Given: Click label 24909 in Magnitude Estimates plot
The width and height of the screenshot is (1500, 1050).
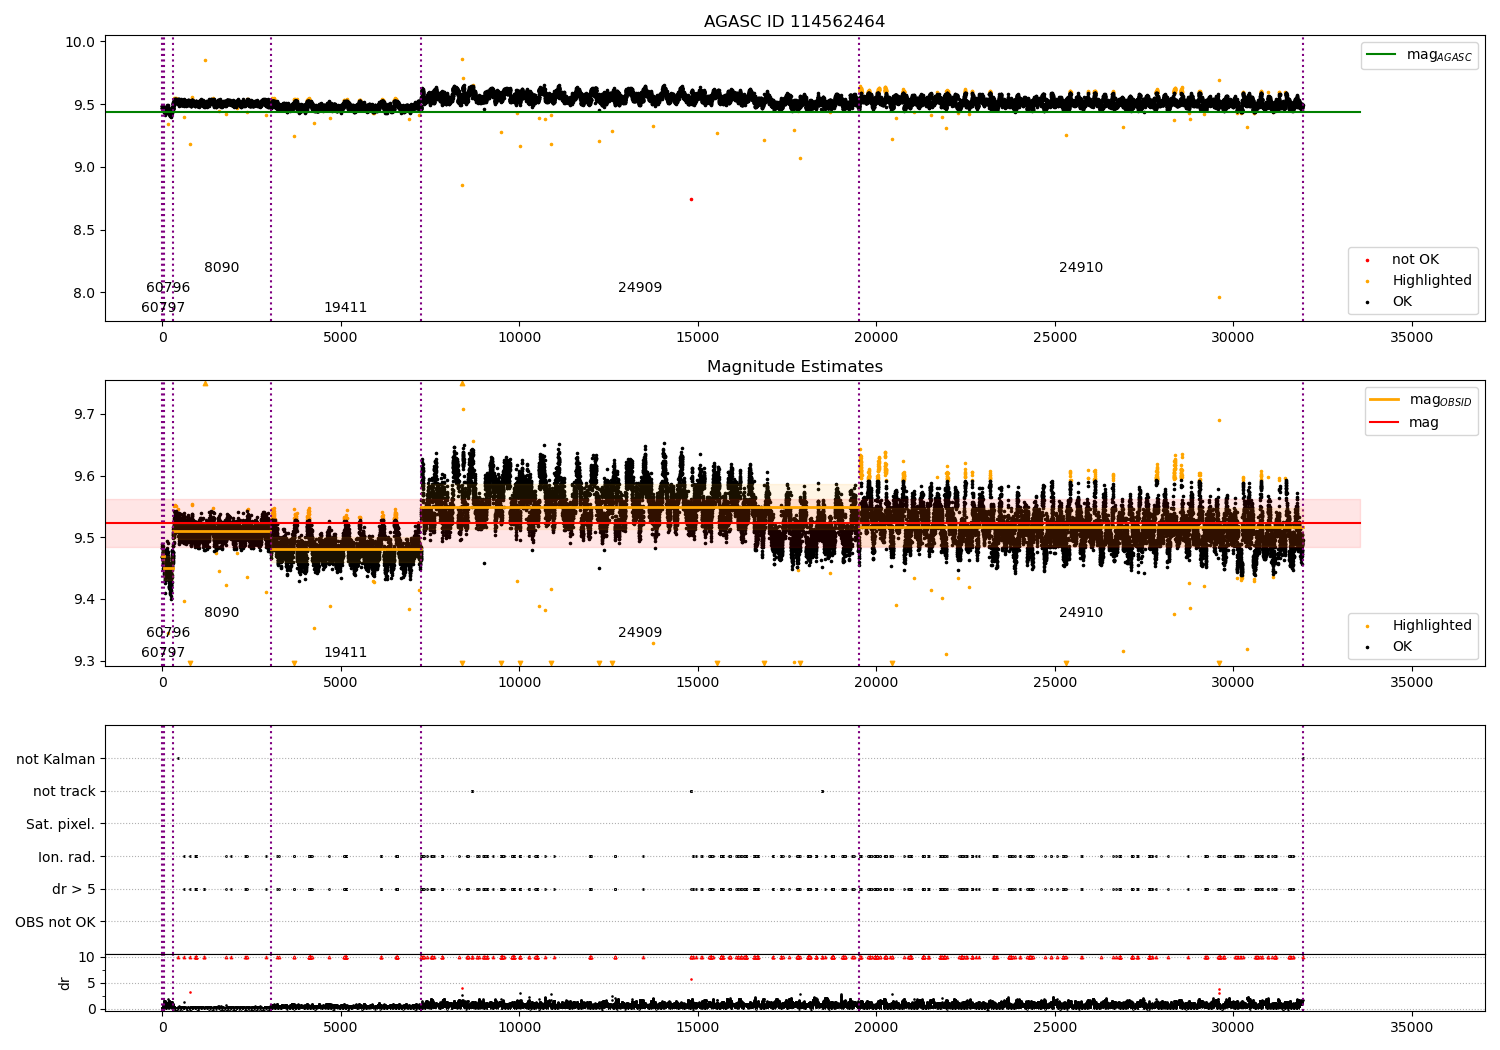Looking at the screenshot, I should 640,633.
